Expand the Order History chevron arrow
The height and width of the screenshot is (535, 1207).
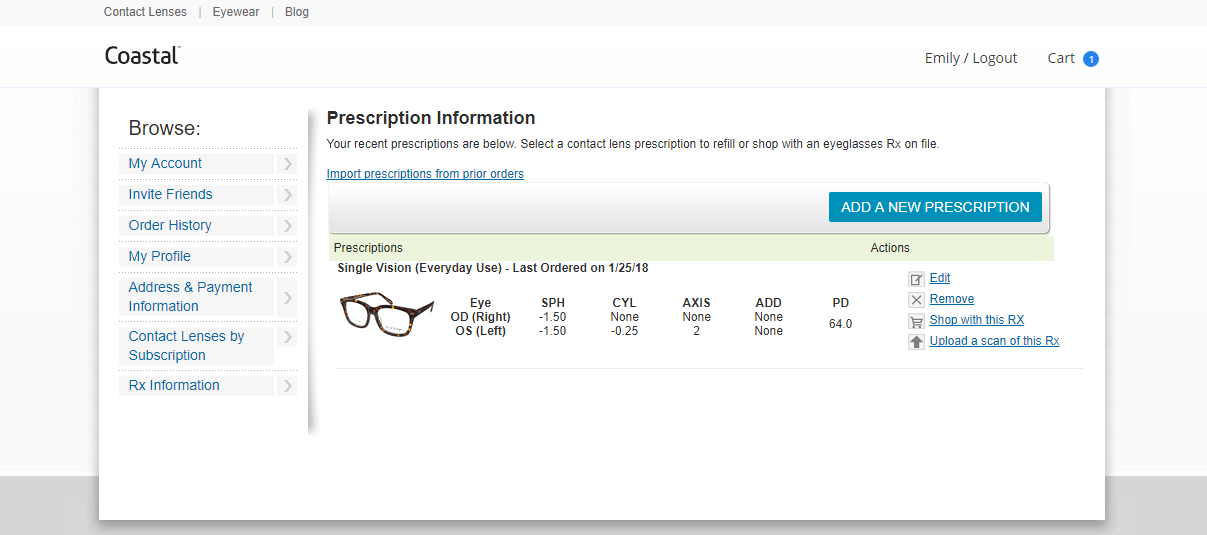287,226
